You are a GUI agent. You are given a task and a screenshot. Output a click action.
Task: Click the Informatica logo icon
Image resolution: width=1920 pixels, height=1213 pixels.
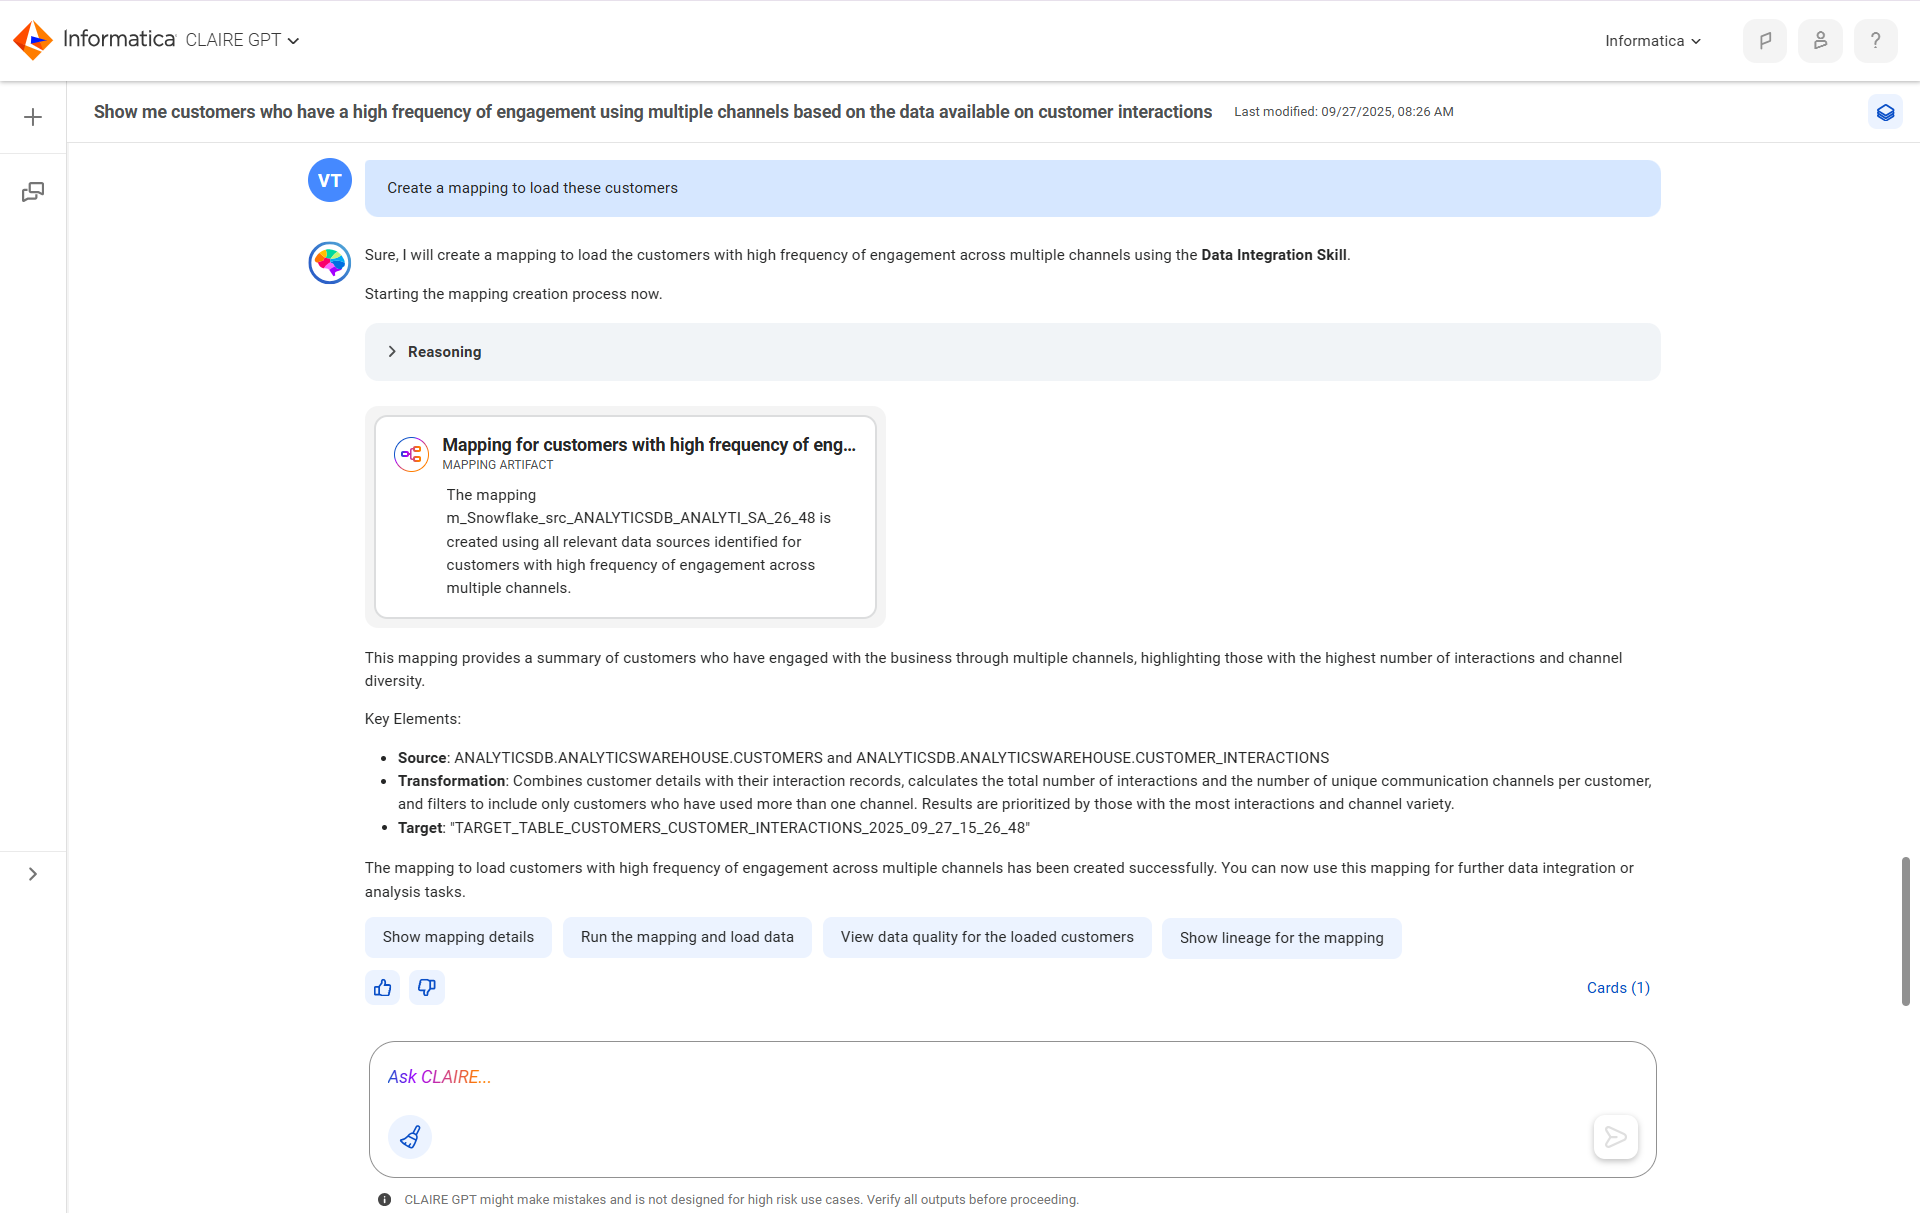[33, 40]
